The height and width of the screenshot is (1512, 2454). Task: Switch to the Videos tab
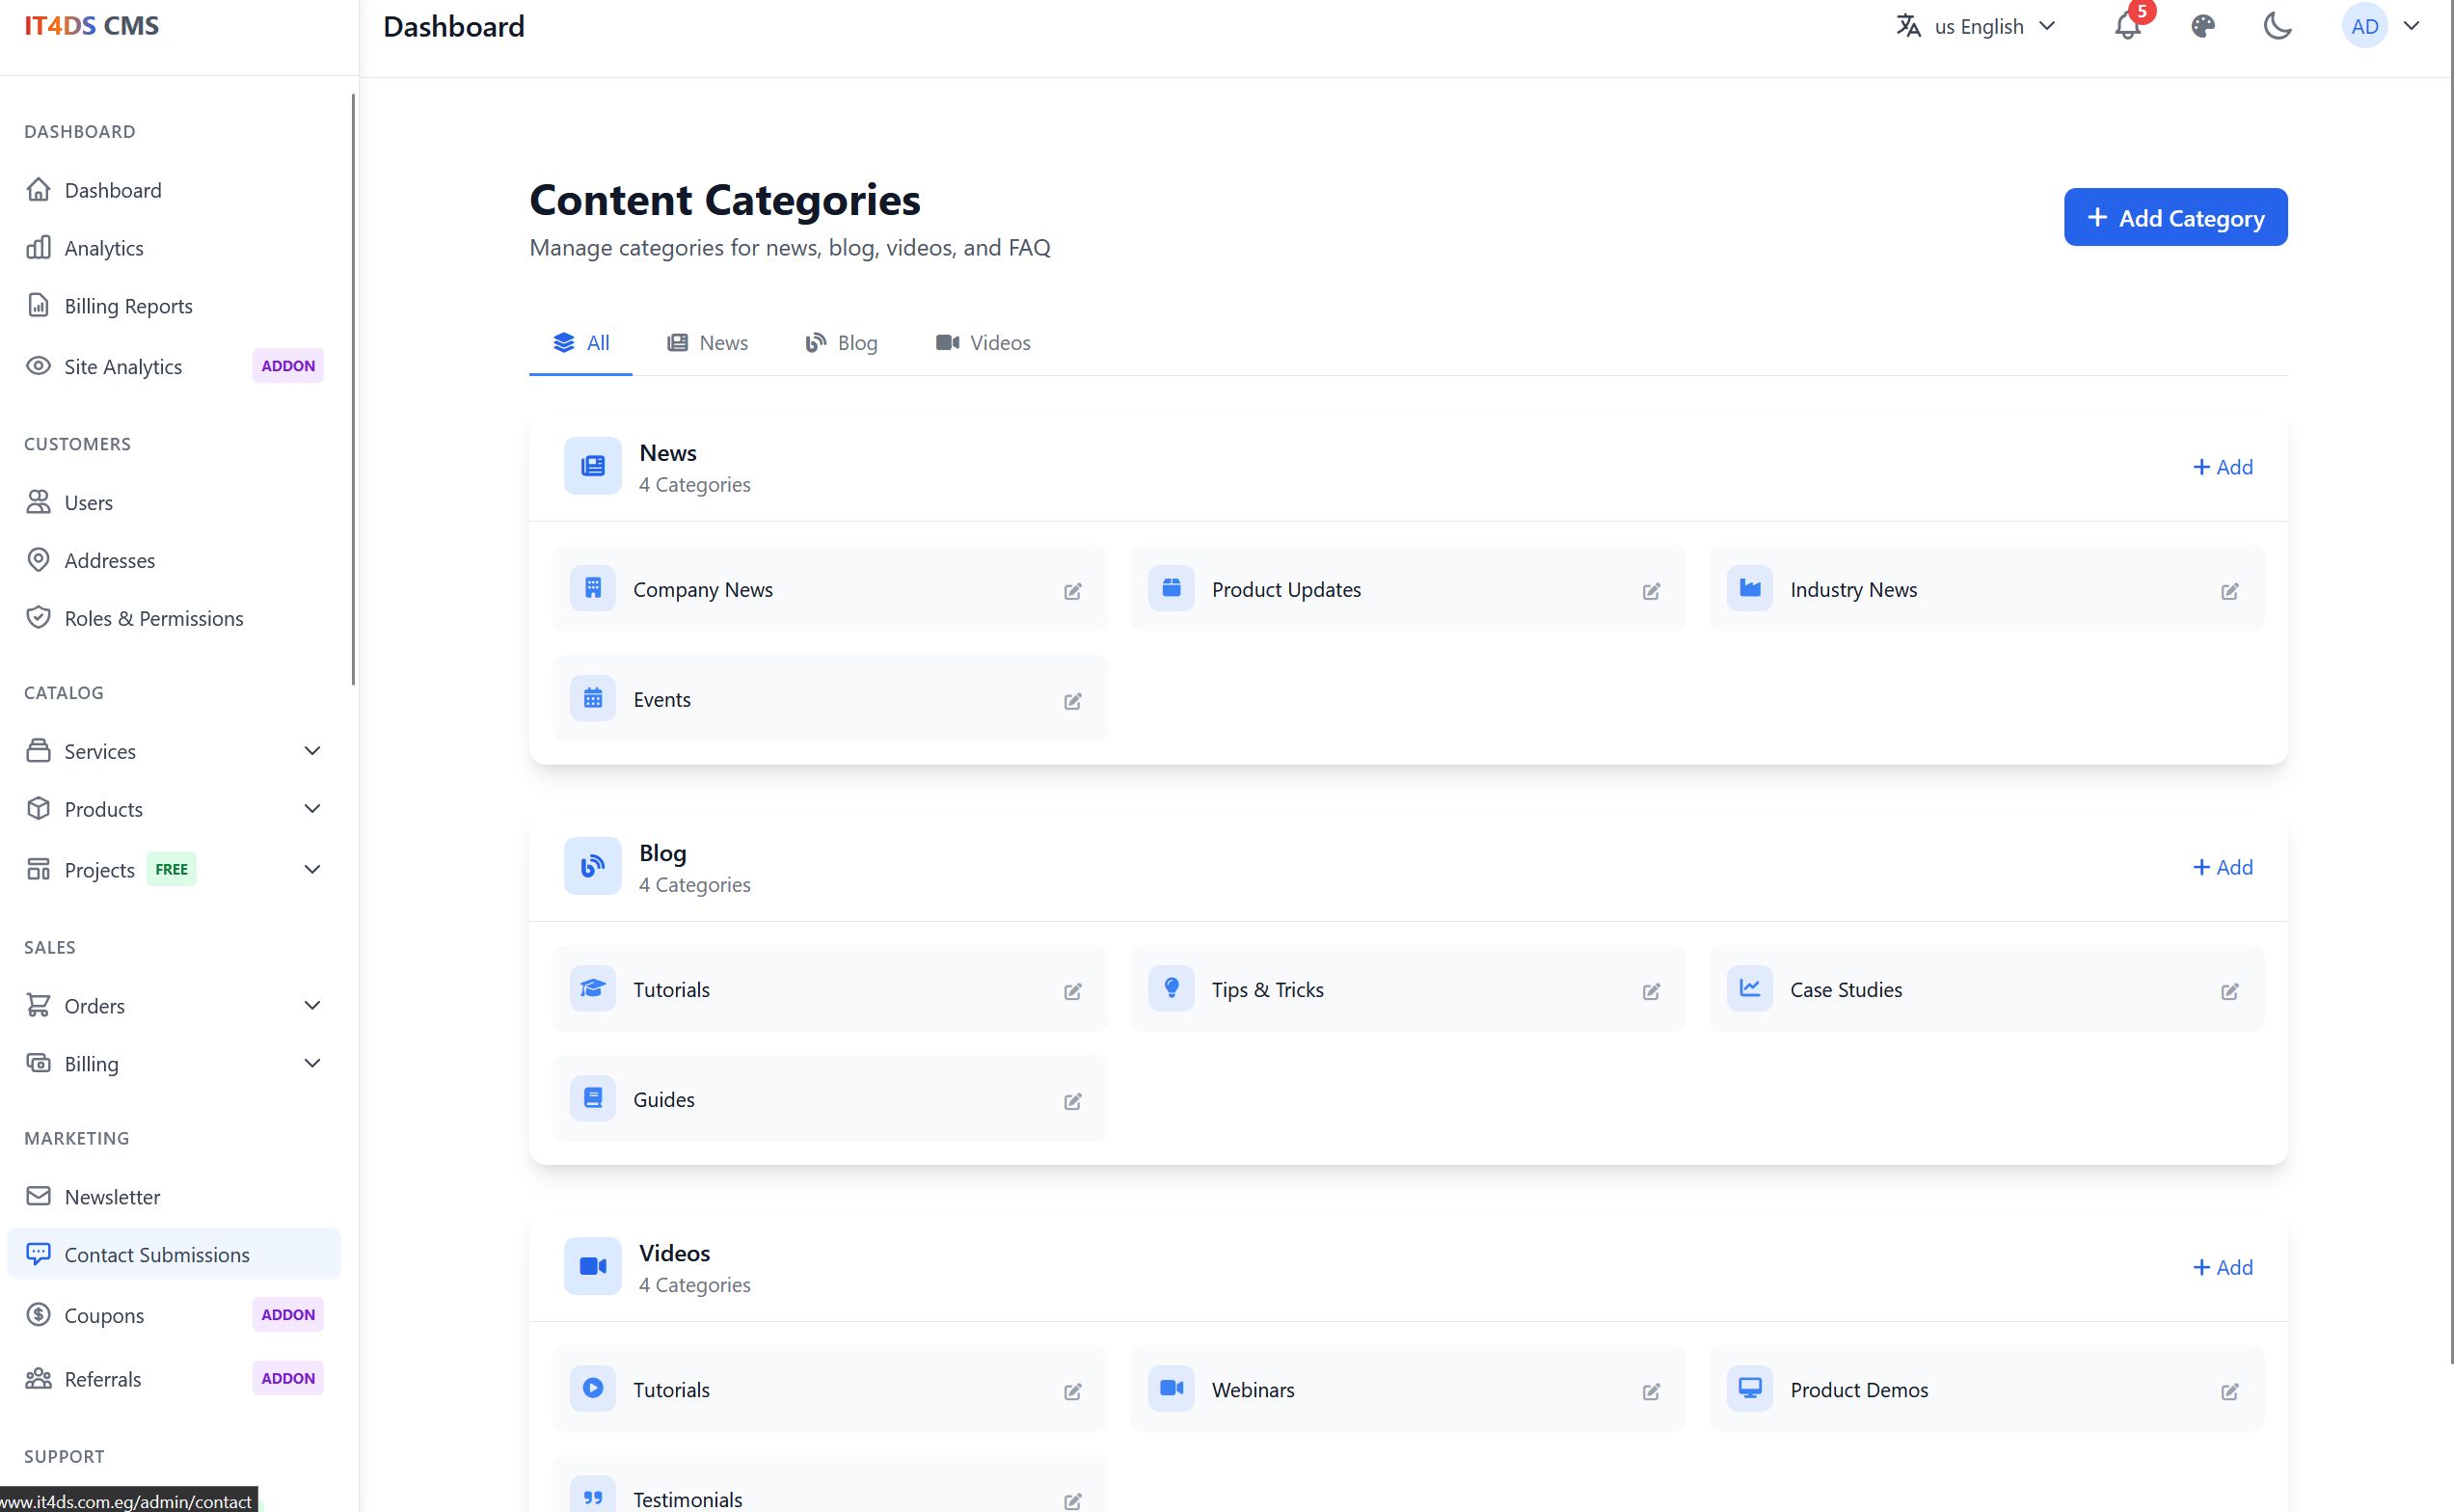(x=982, y=343)
